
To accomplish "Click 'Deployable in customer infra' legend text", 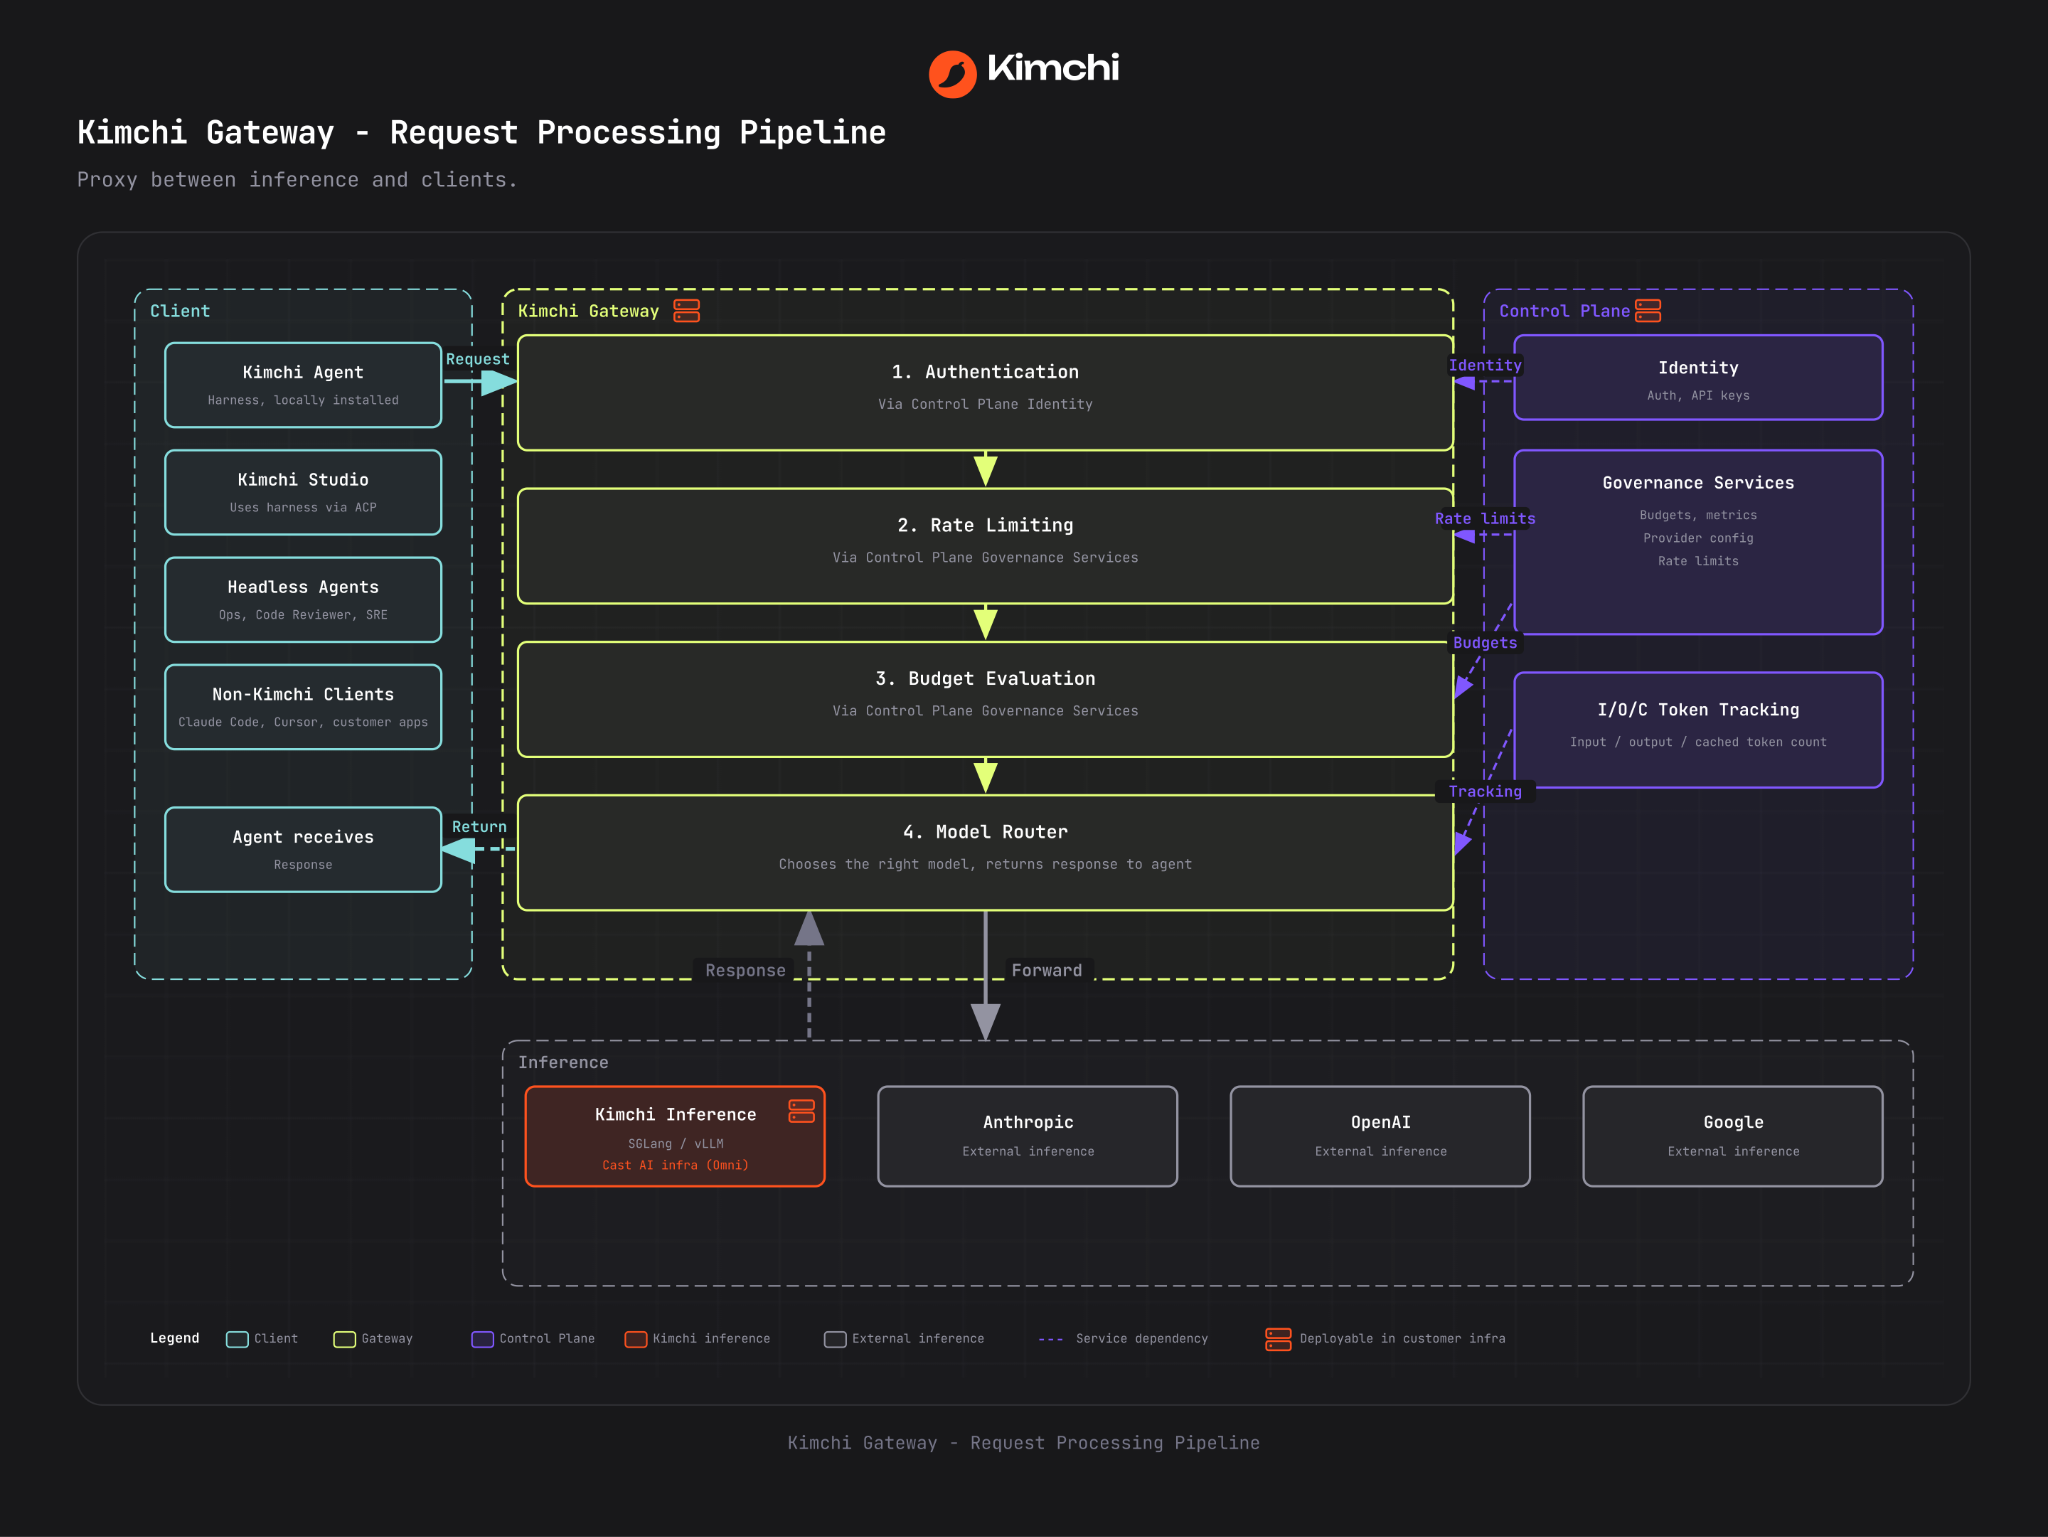I will click(x=1402, y=1339).
